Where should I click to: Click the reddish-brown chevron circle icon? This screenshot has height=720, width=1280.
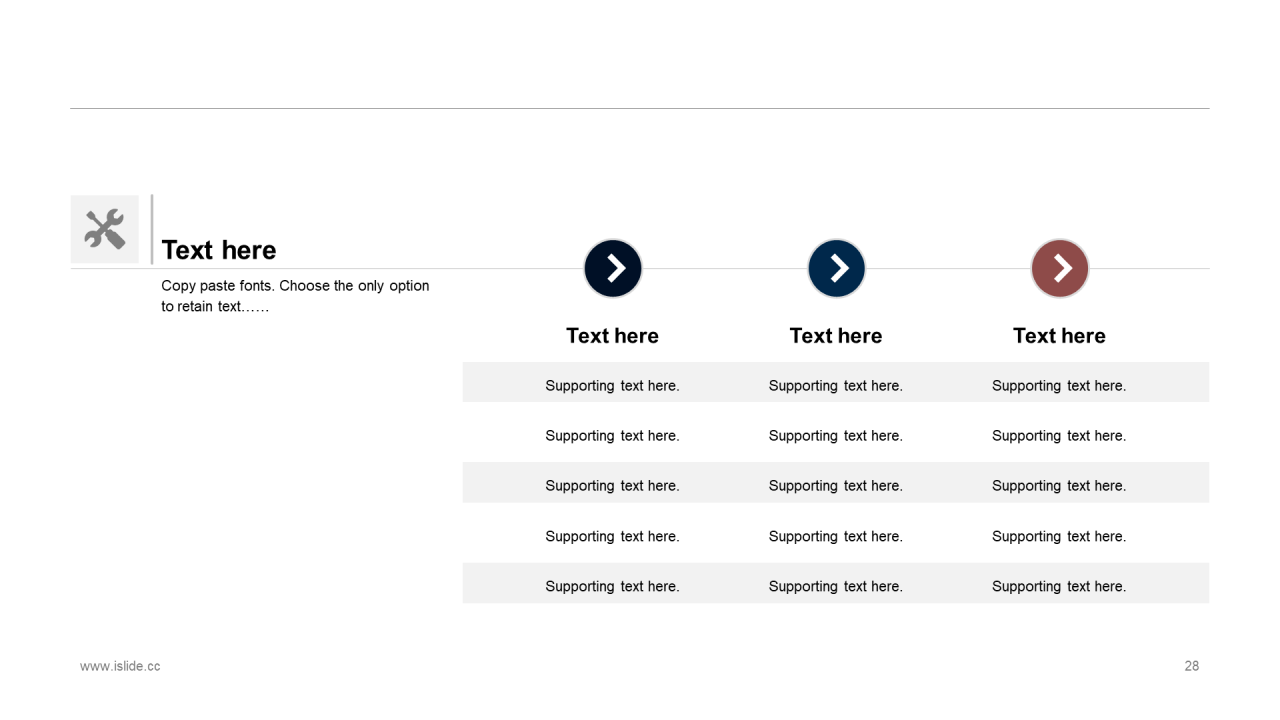click(x=1059, y=268)
